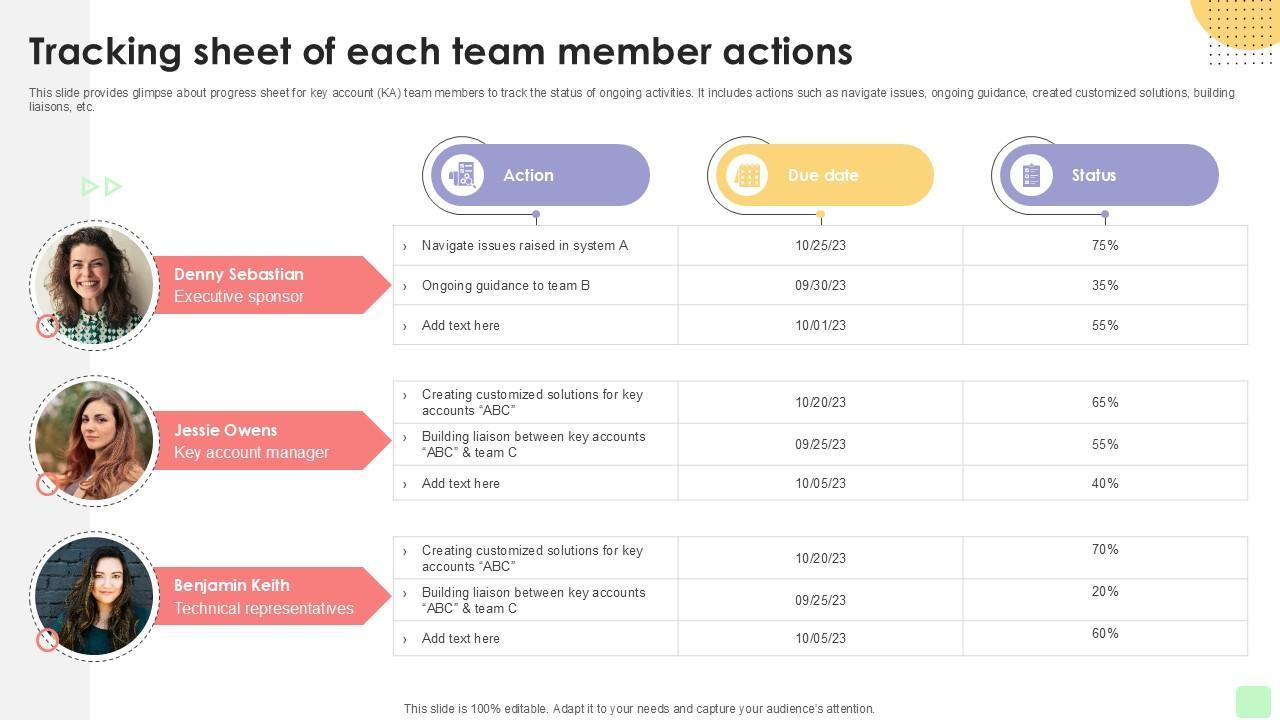
Task: Select Benjamin Keith's profile photo
Action: coord(95,596)
